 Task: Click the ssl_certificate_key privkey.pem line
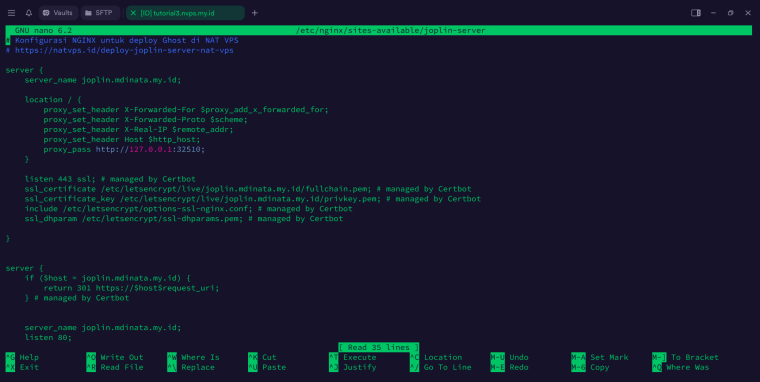click(253, 199)
